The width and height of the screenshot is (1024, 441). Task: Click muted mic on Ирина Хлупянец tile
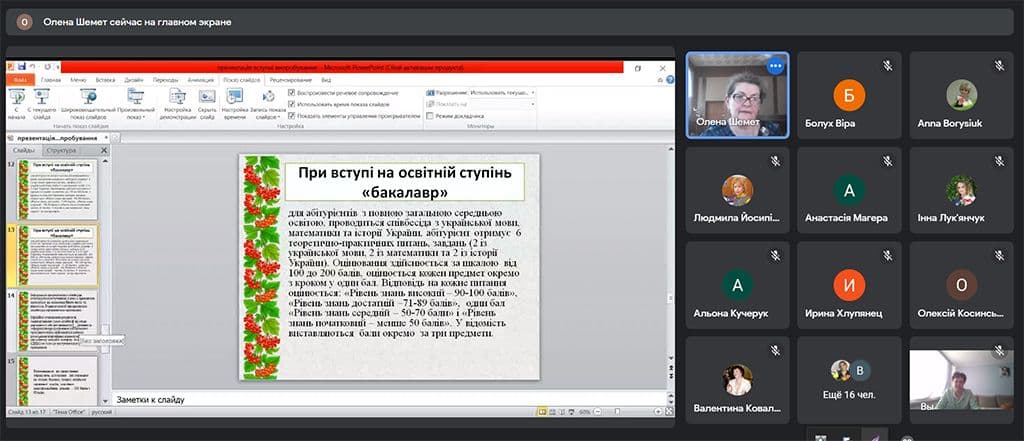pos(888,255)
